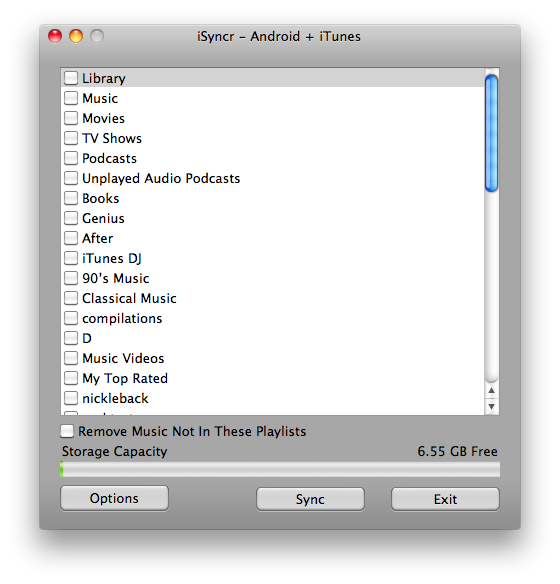Screen dimensions: 560x584
Task: Click the 'Classical Music' playlist name
Action: (129, 298)
